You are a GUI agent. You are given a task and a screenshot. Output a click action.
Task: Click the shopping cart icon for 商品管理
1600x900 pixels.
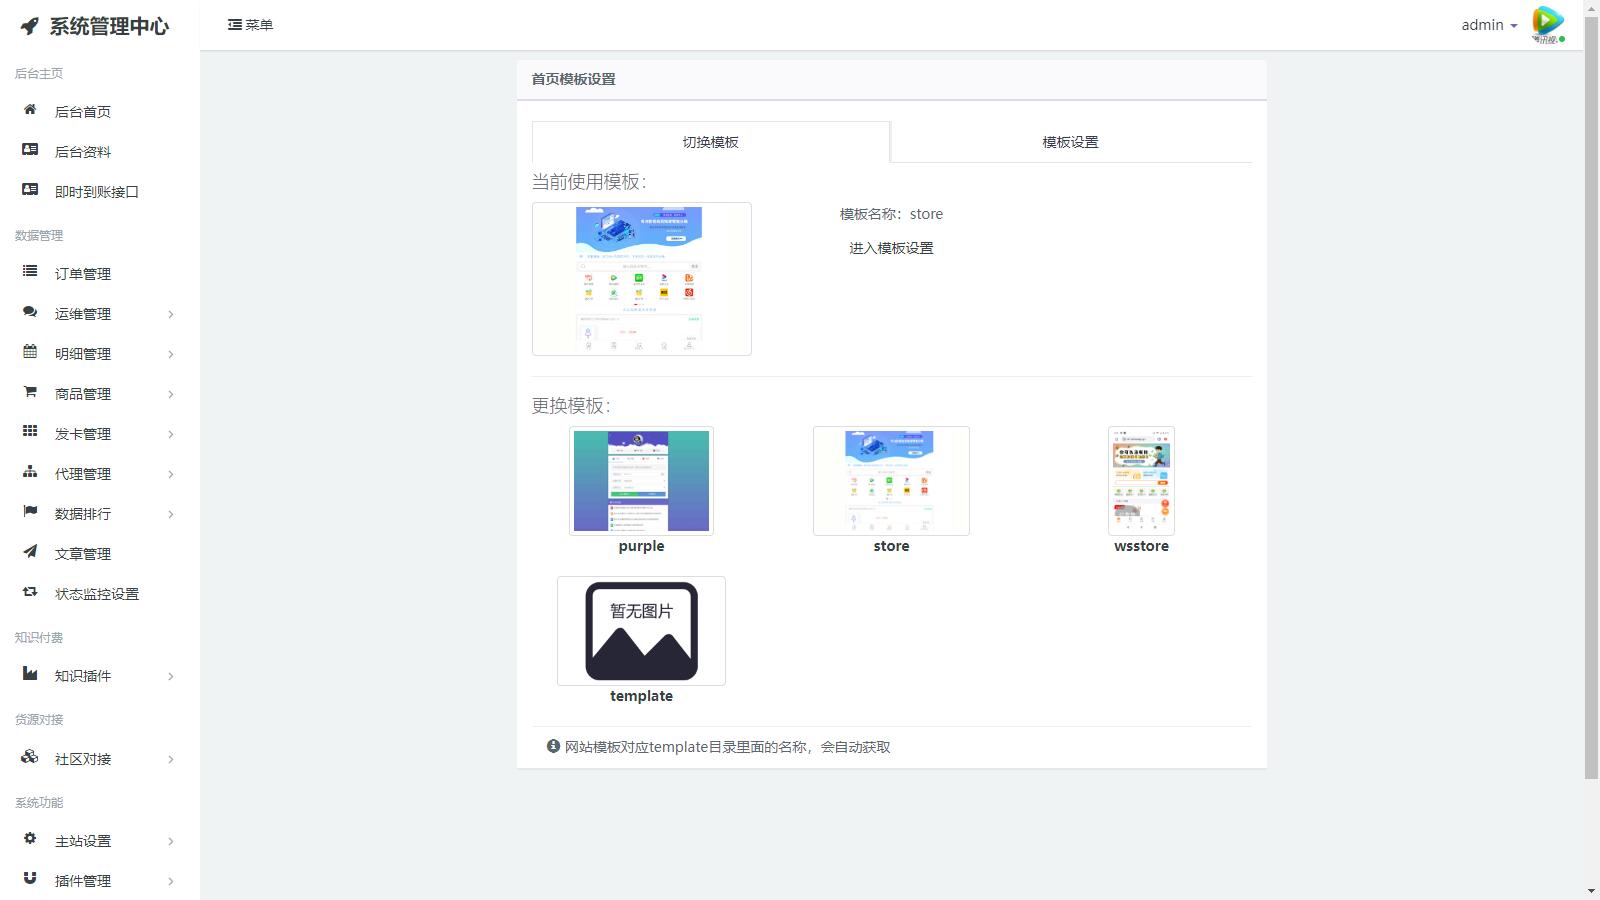[x=30, y=392]
